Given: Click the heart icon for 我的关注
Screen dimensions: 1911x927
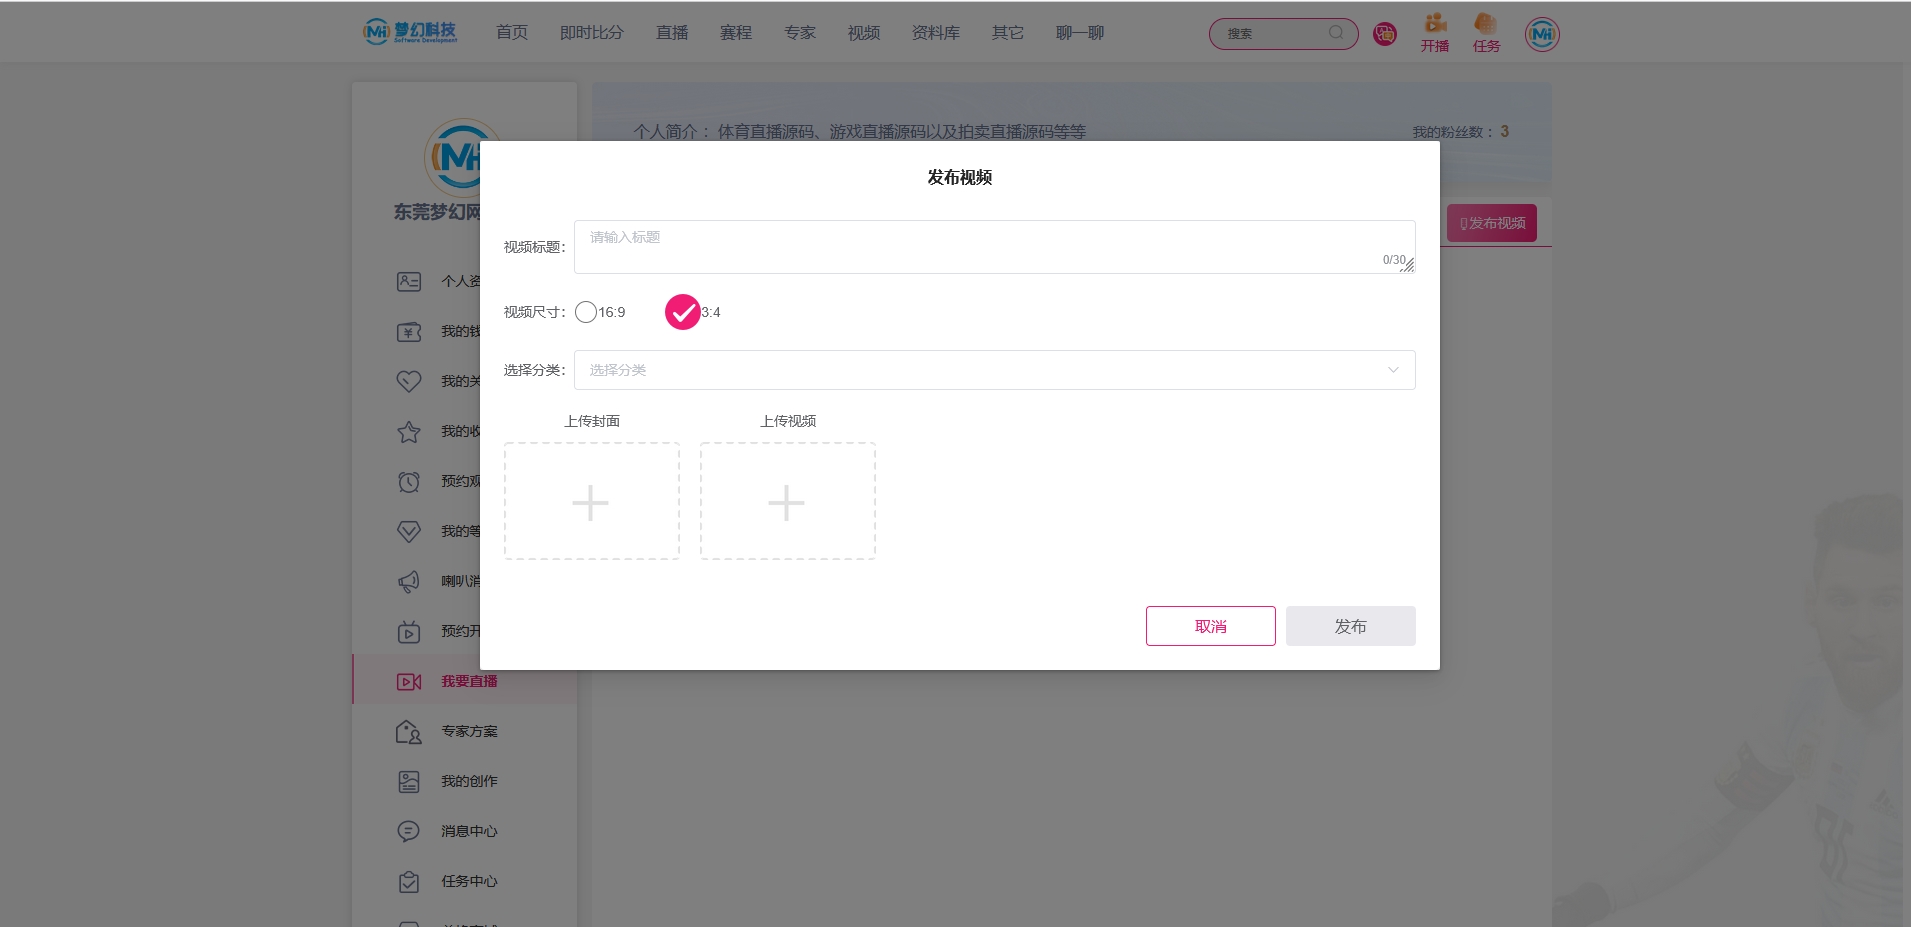Looking at the screenshot, I should [409, 381].
